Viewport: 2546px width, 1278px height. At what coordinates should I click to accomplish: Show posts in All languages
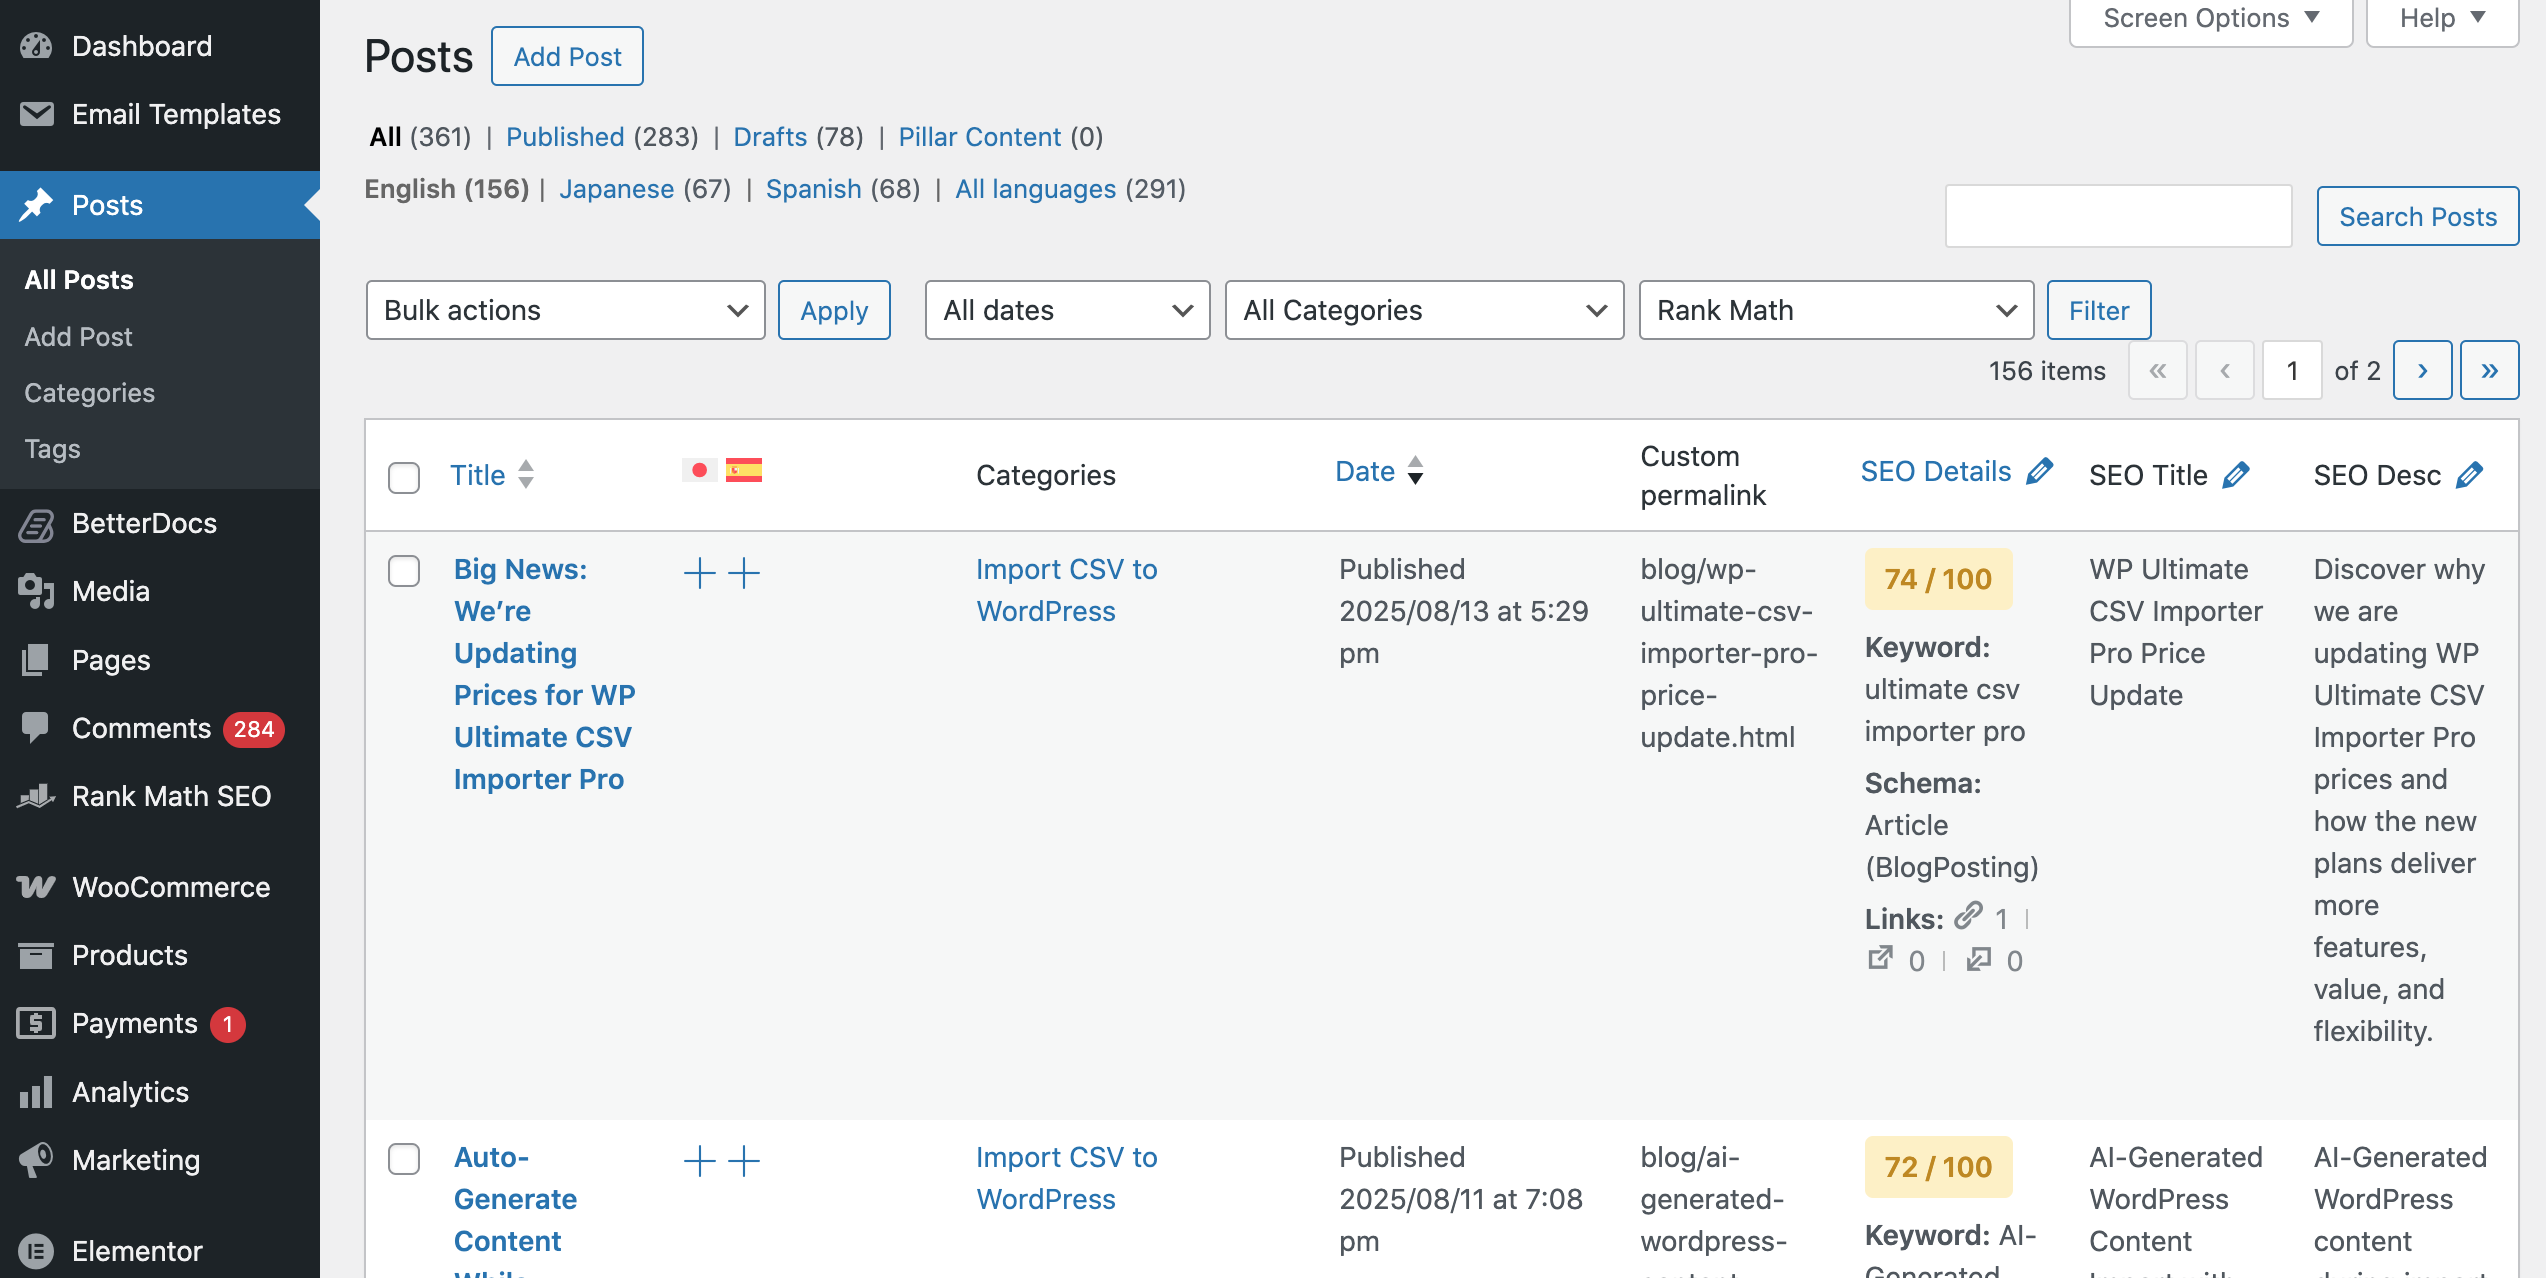coord(1035,189)
